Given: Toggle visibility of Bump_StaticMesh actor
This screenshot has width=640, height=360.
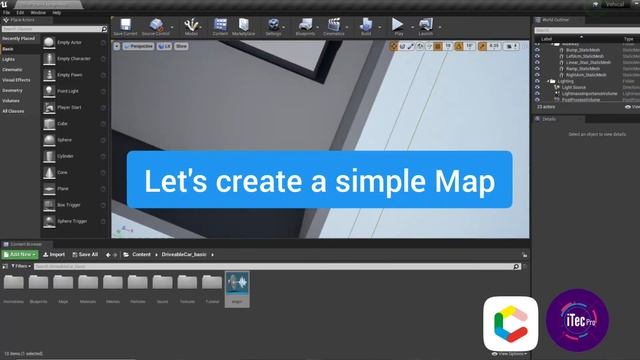Looking at the screenshot, I should pyautogui.click(x=537, y=50).
